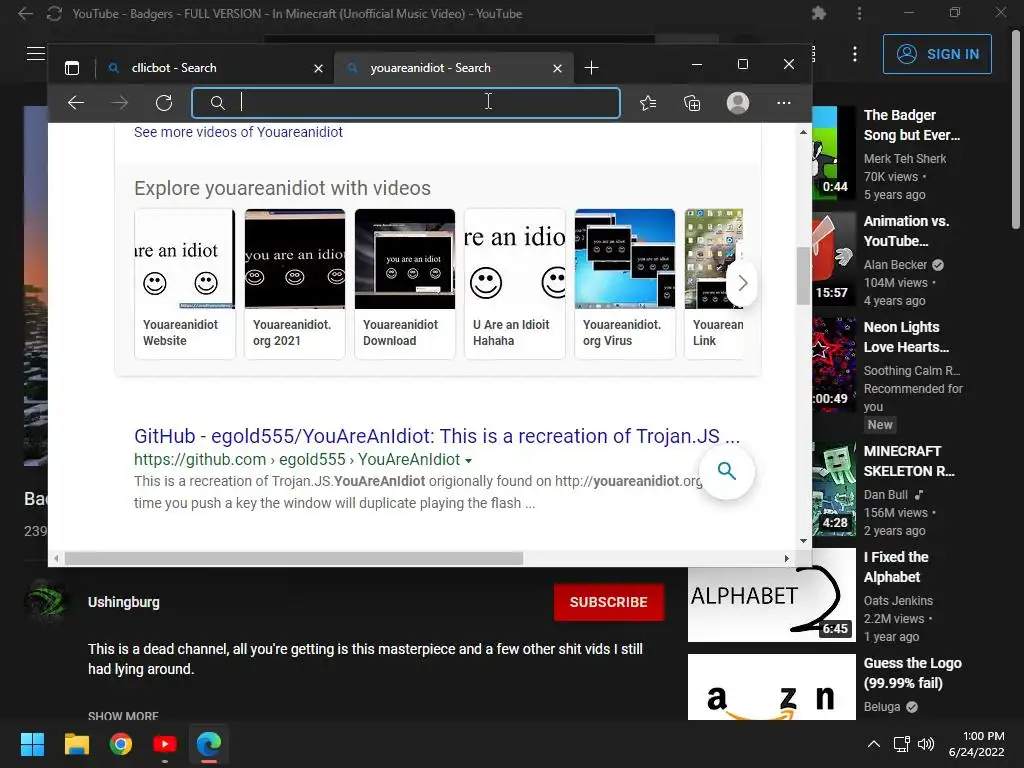Open Guess the Logo (99.99% fail) video
Image resolution: width=1024 pixels, height=768 pixels.
pos(912,673)
